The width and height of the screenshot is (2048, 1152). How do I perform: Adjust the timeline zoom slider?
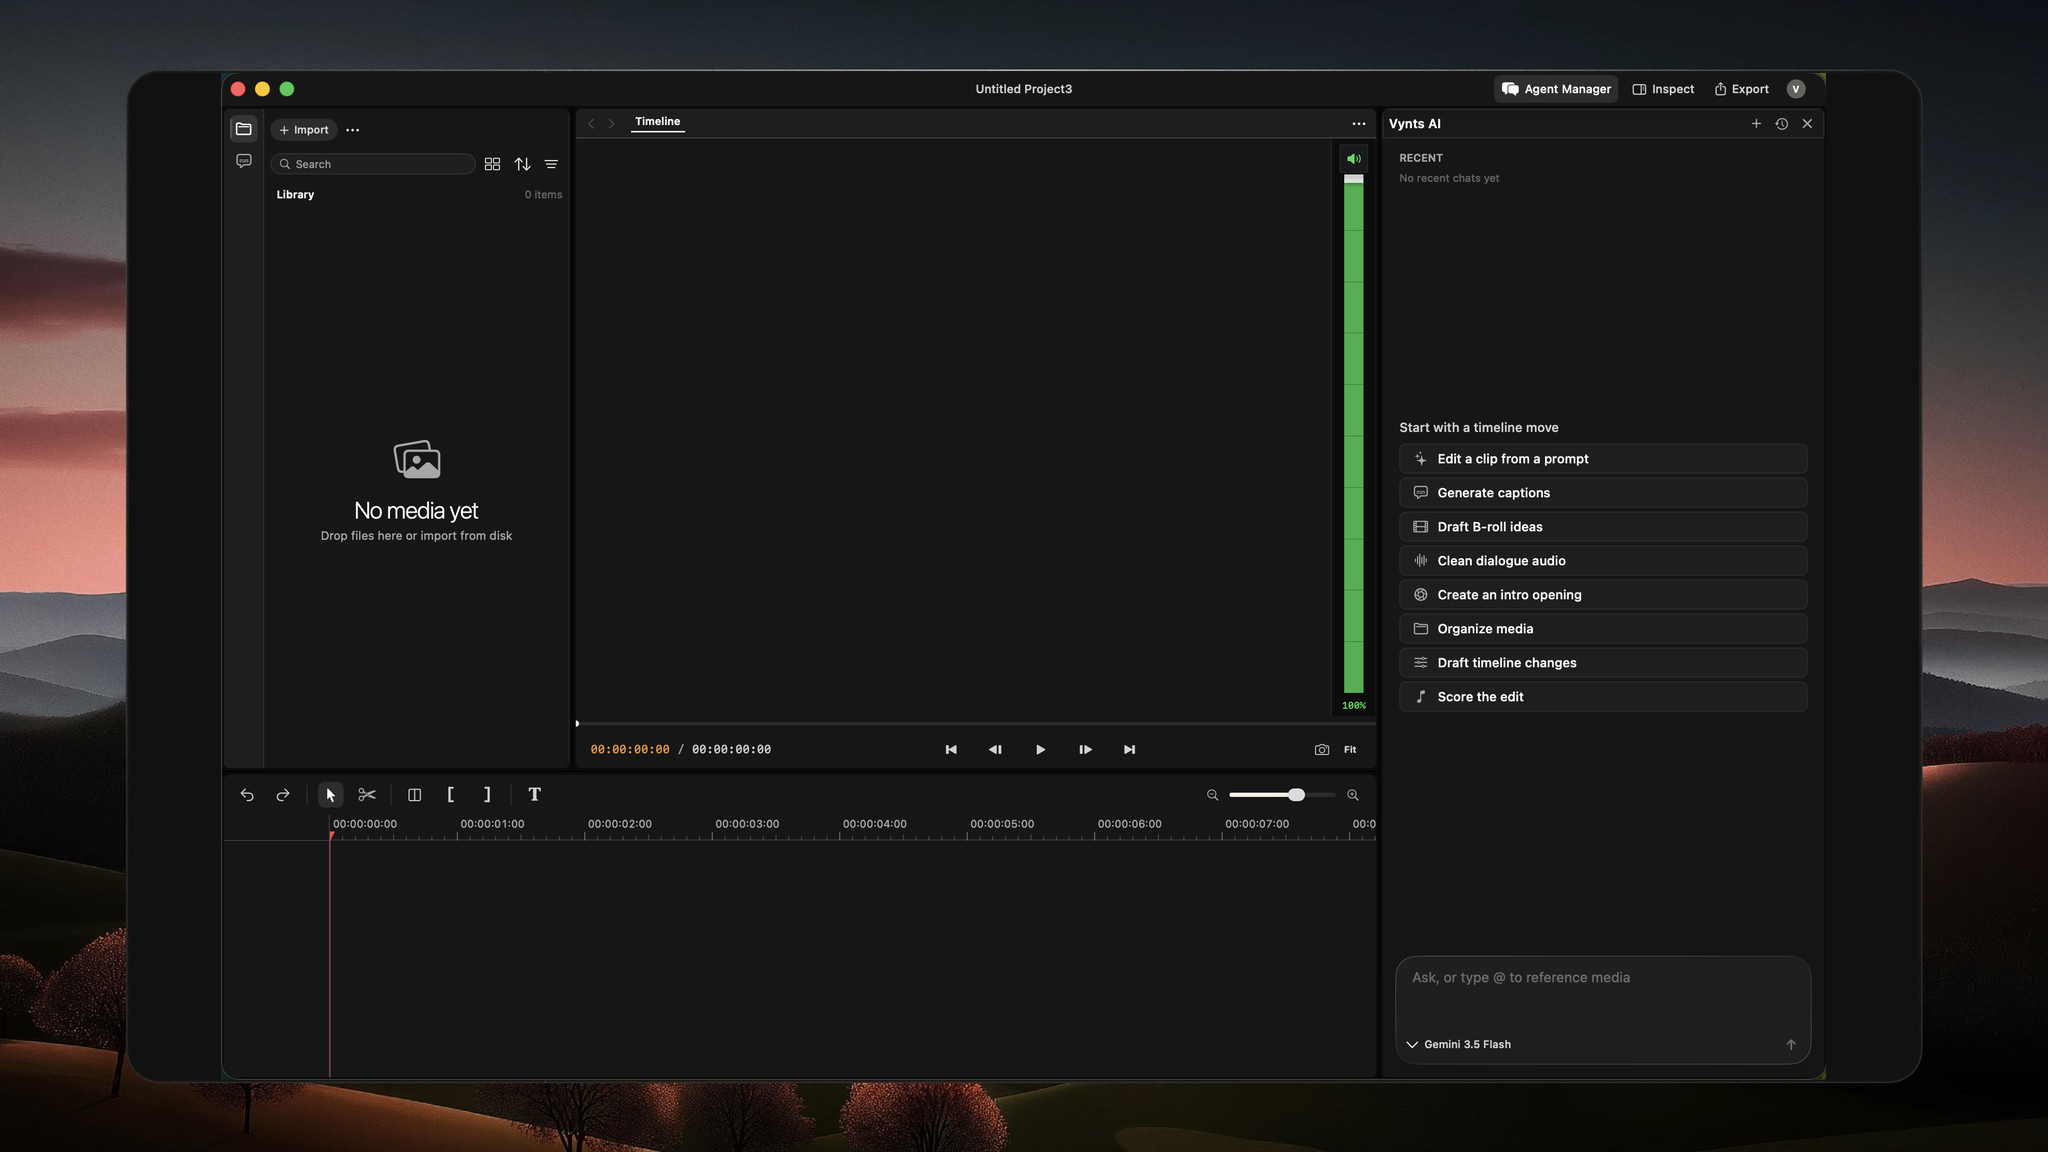1282,795
